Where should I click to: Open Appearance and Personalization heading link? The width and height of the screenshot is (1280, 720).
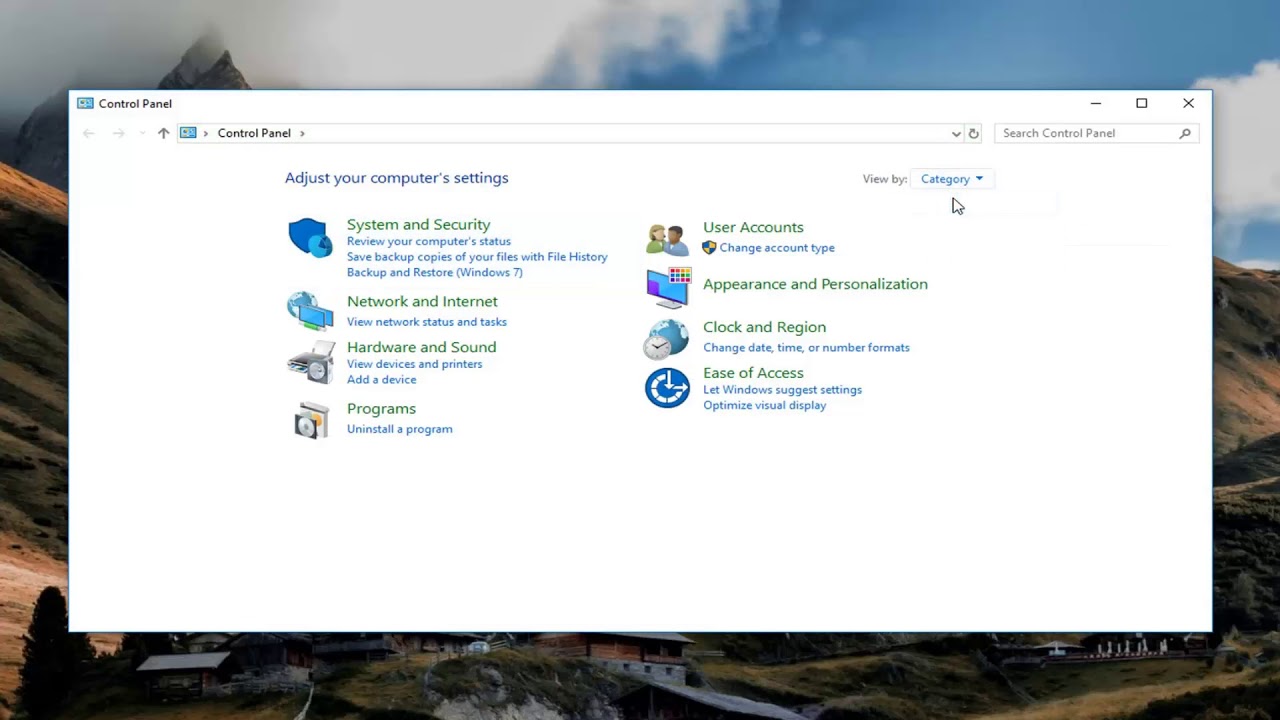click(815, 284)
